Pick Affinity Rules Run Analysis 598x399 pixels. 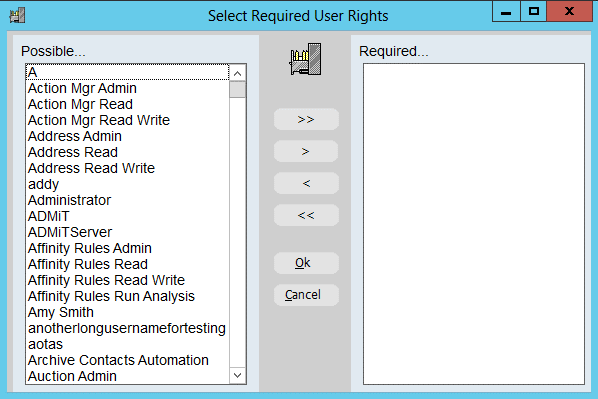coord(128,296)
